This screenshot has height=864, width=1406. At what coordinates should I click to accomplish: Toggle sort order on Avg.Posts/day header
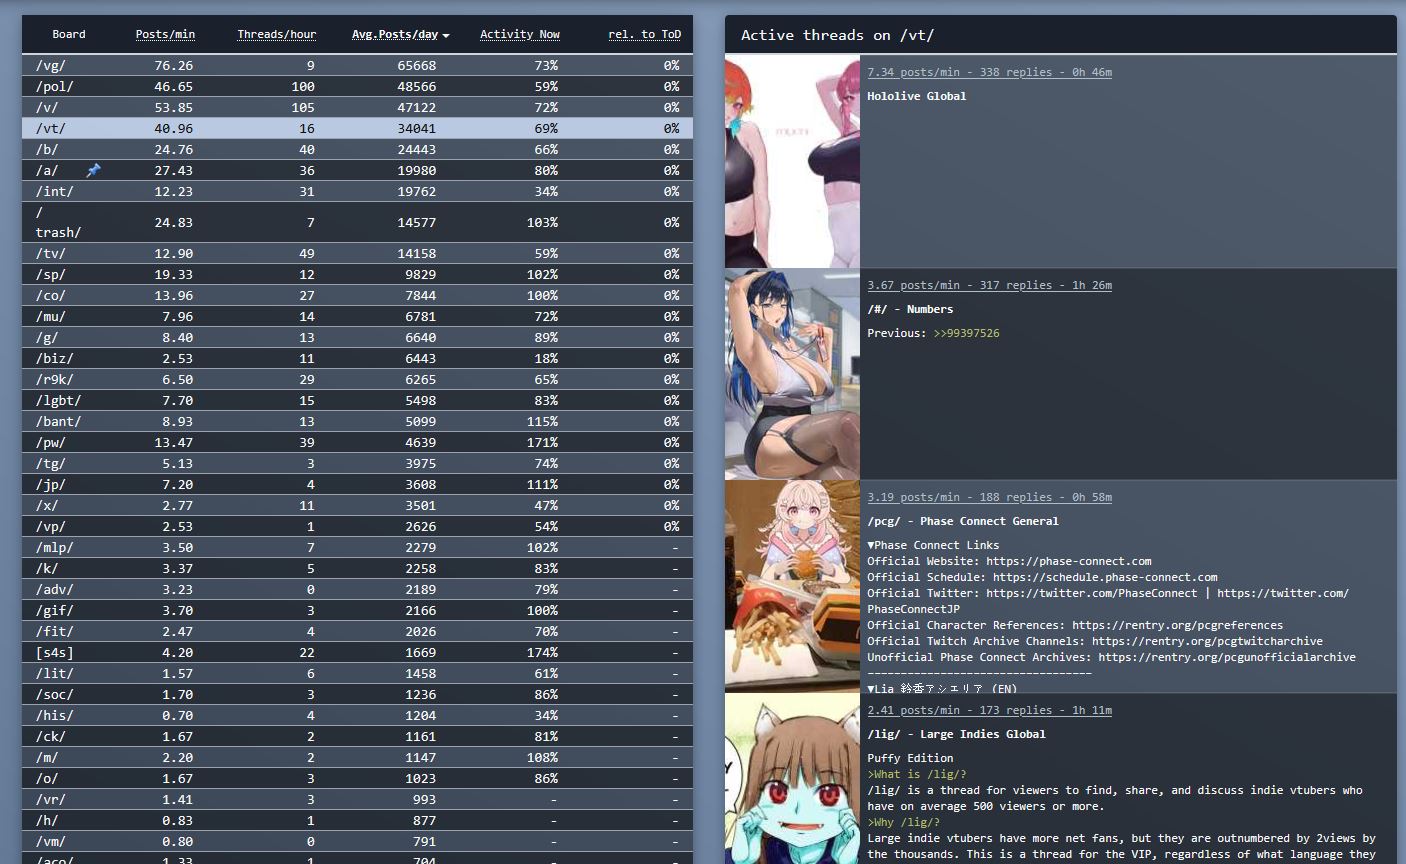[x=400, y=34]
